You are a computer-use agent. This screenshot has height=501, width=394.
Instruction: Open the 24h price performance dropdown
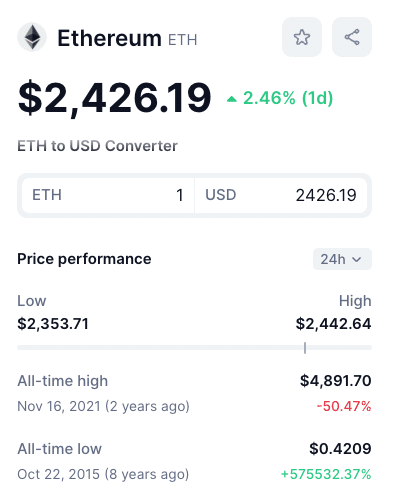342,259
